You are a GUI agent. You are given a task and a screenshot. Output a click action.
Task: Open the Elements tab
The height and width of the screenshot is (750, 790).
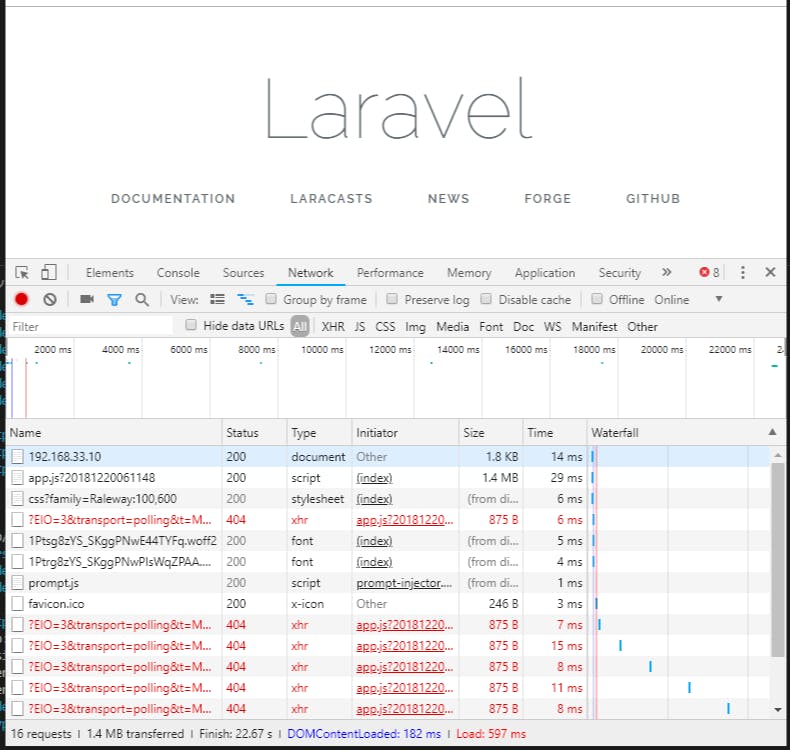point(110,272)
